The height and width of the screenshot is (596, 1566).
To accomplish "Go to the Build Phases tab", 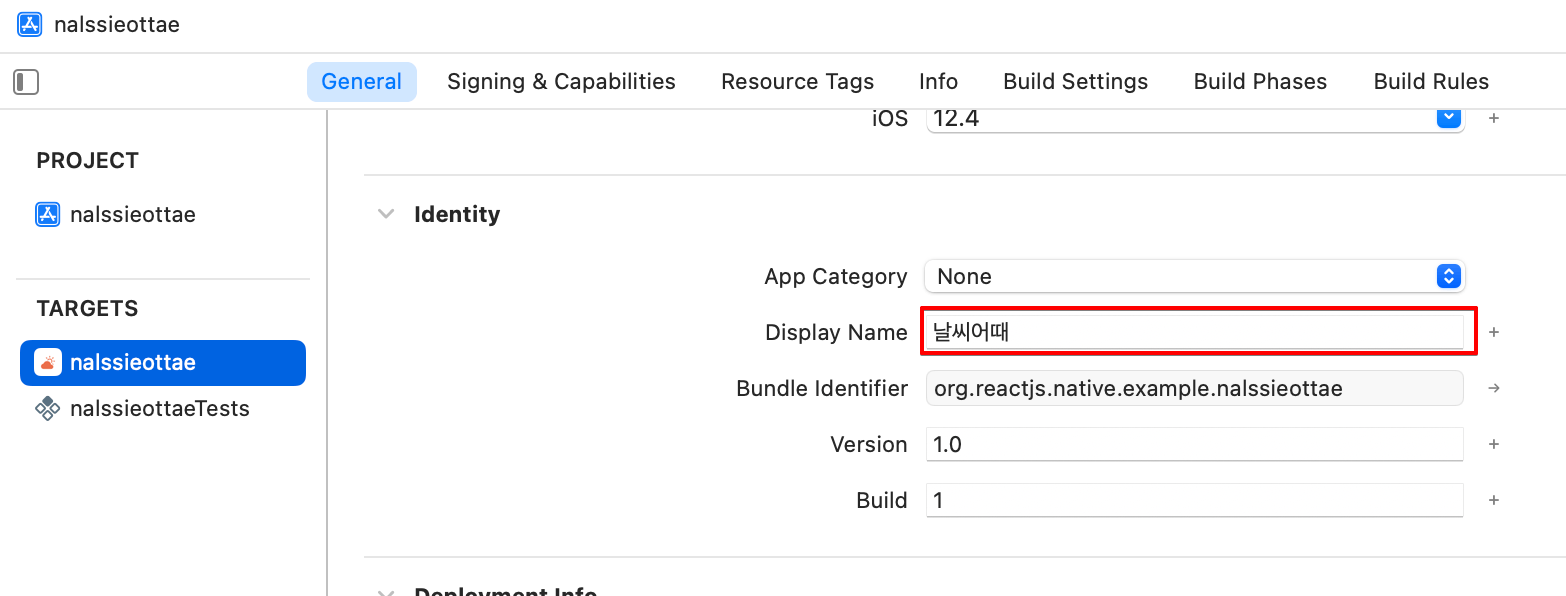I will click(1260, 82).
